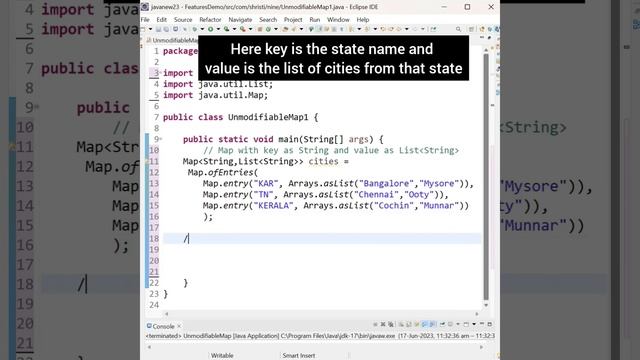
Task: Toggle Word Wrap in Console toolbar
Action: tap(417, 324)
